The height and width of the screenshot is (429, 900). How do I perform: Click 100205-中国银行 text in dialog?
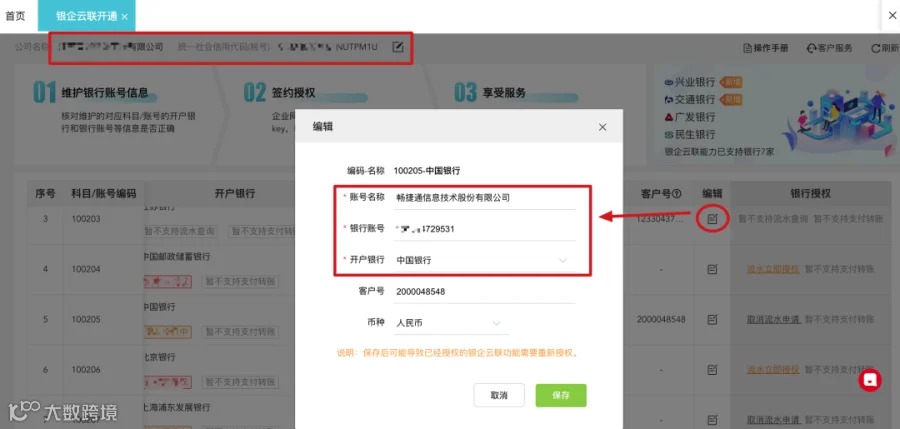click(x=427, y=171)
